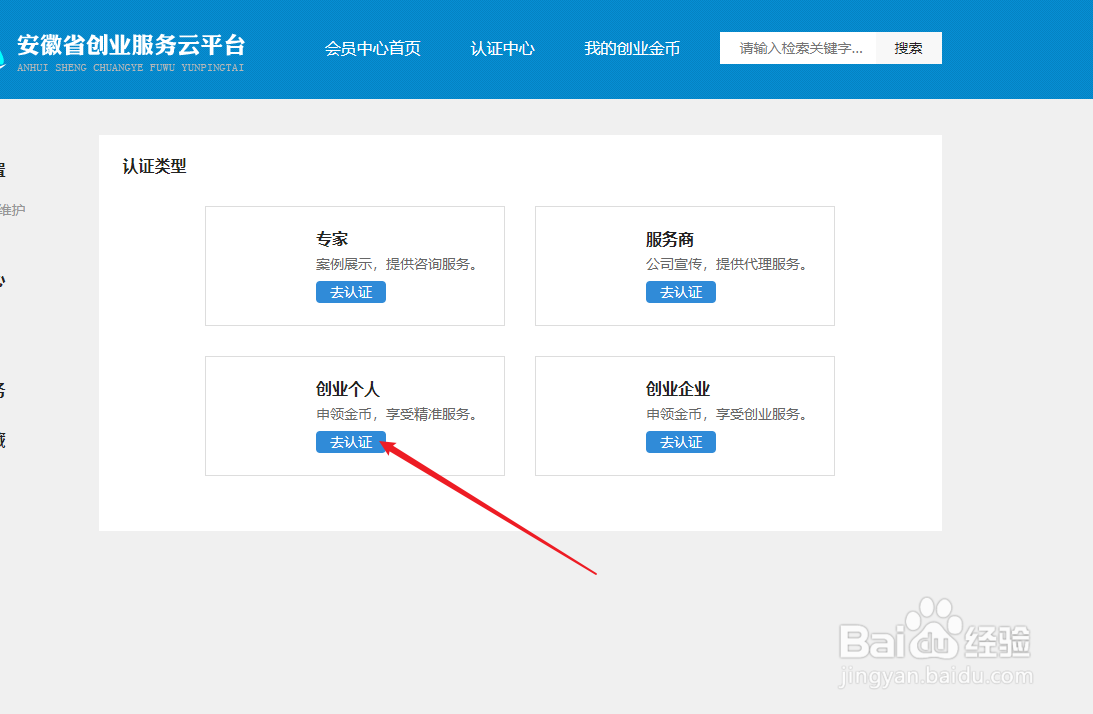Click text 申领金币，享受创业服务。
This screenshot has height=714, width=1093.
tap(726, 414)
